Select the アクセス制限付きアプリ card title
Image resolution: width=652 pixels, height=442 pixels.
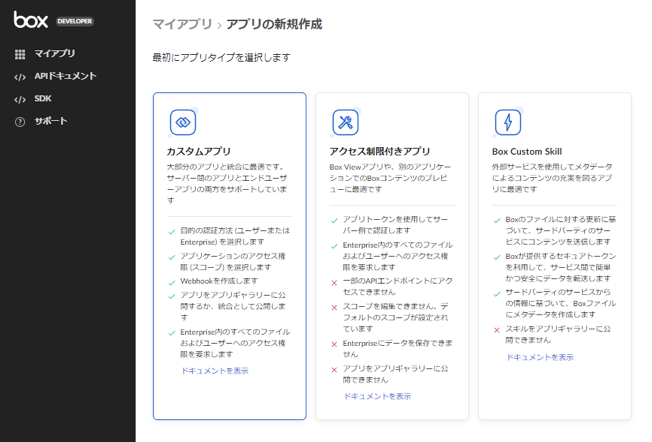[380, 151]
